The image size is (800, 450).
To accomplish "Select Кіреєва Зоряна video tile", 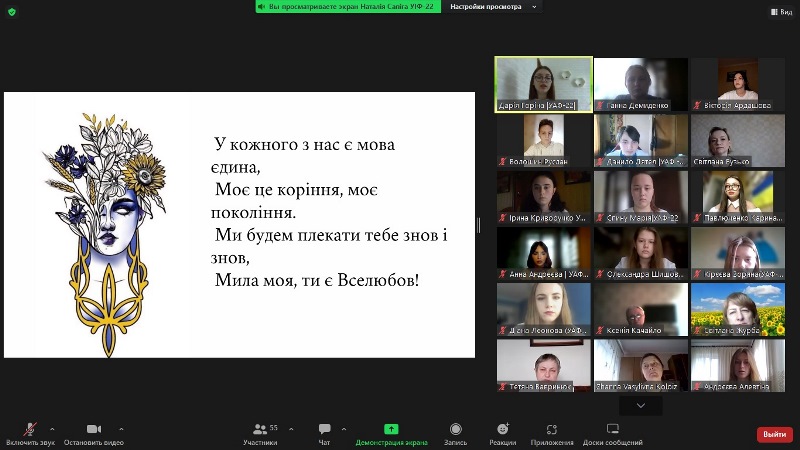I will [x=738, y=253].
